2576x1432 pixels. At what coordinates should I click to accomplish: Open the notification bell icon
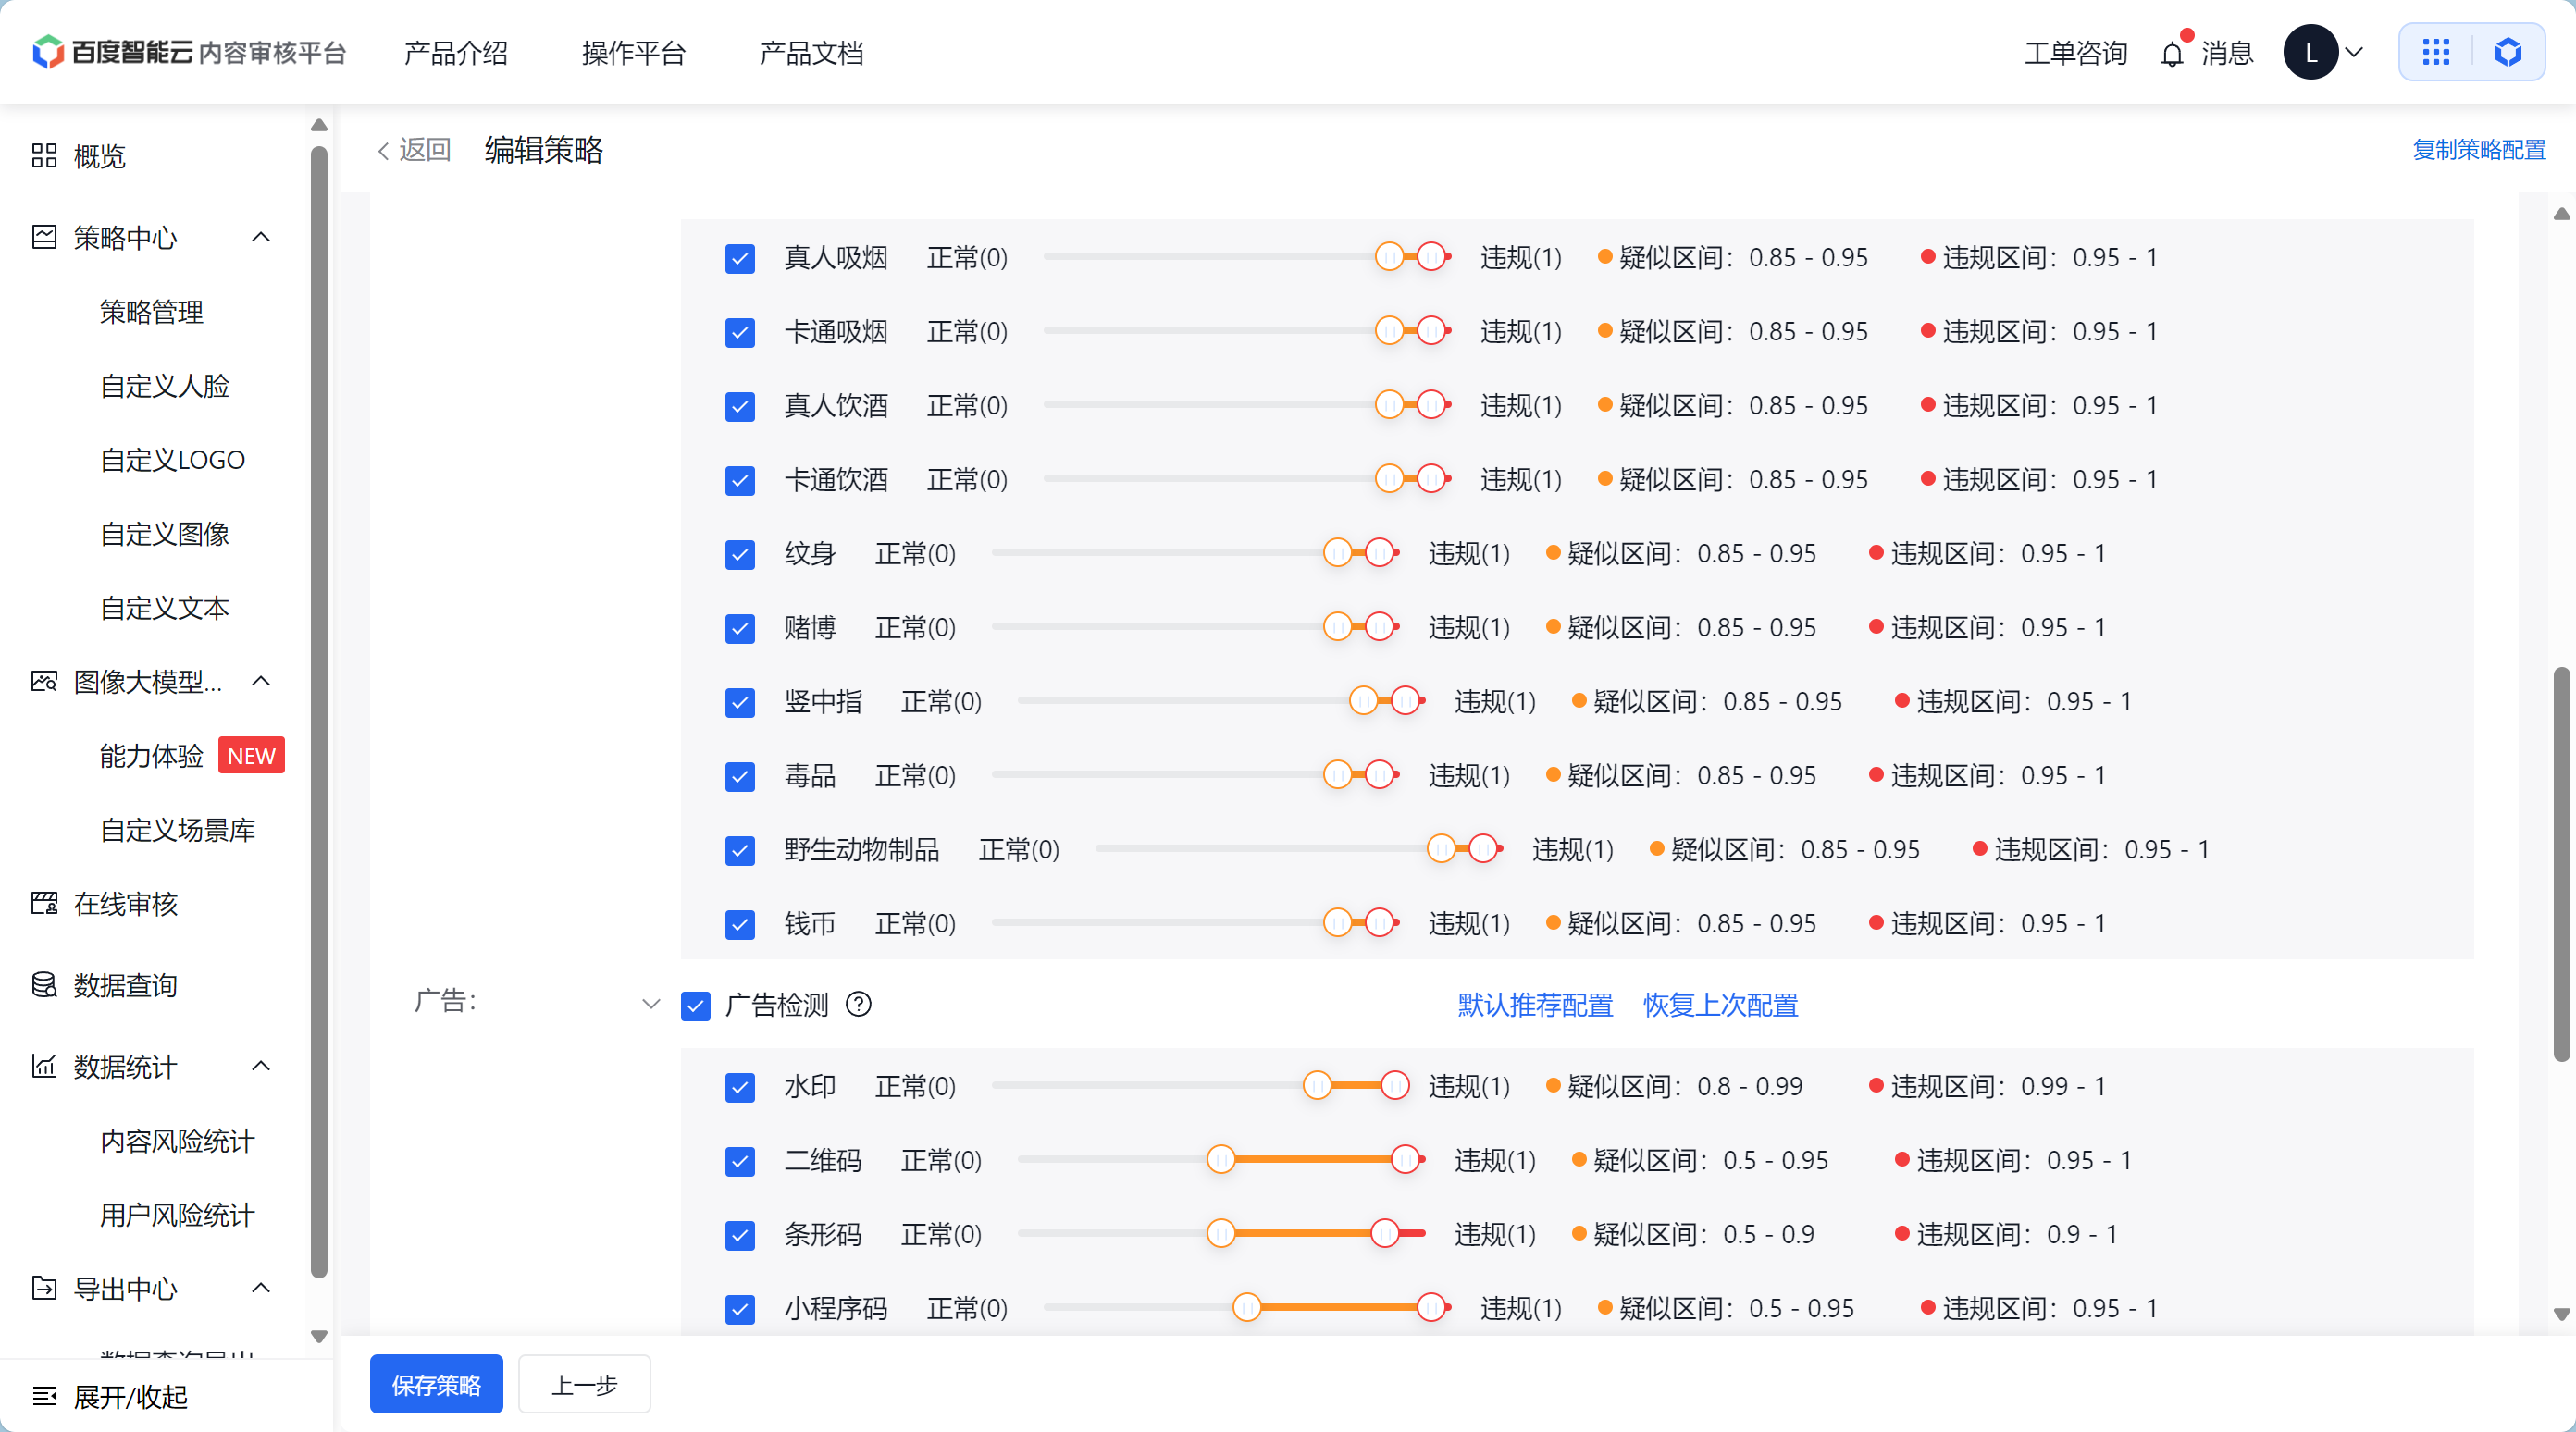click(x=2171, y=54)
